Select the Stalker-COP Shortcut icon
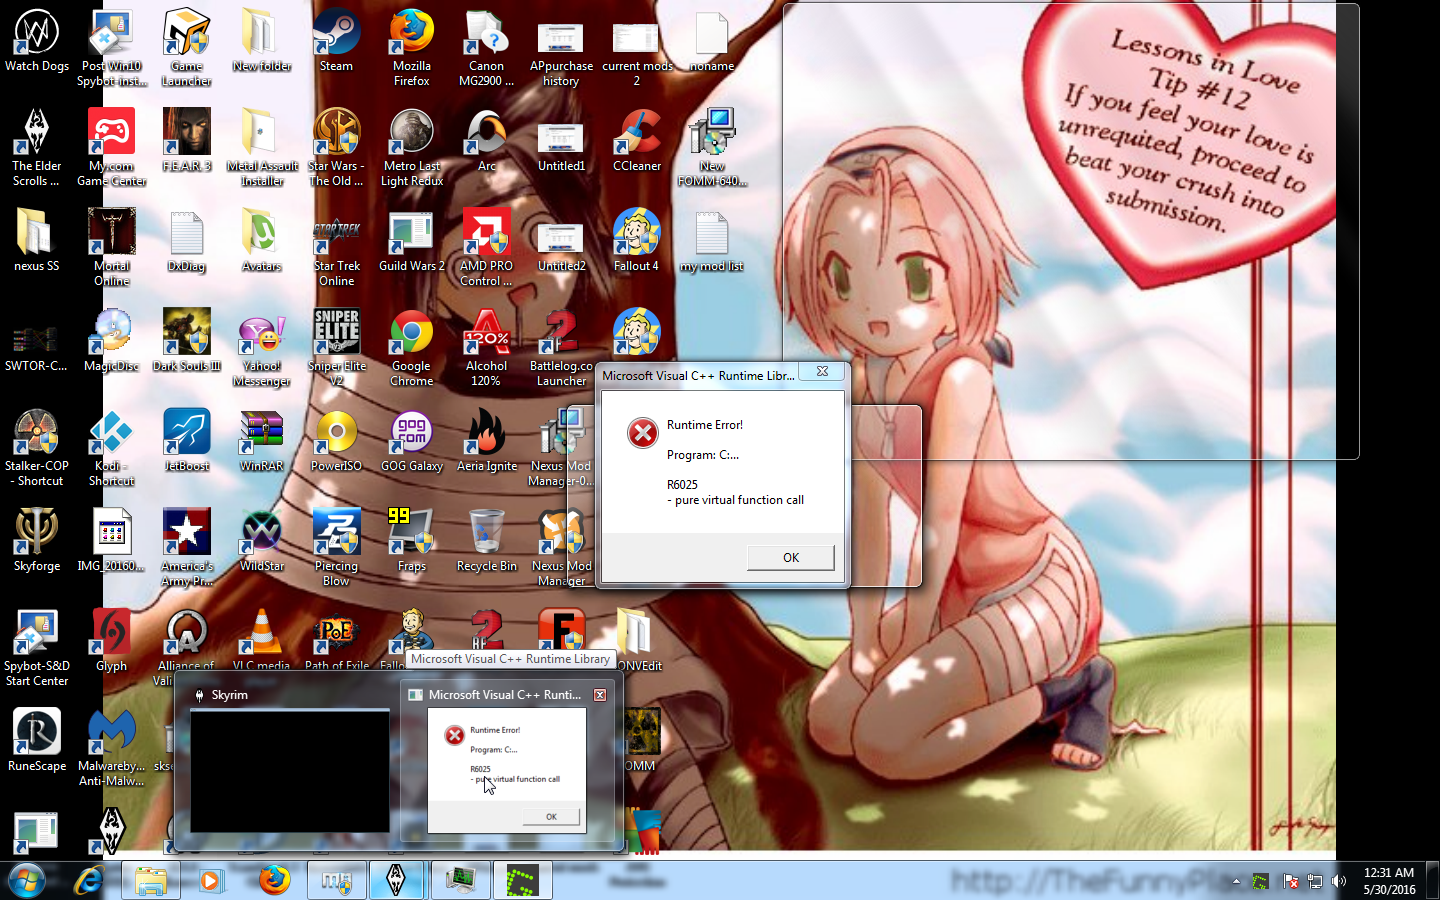Screen dimensions: 1440x900 (x=37, y=448)
